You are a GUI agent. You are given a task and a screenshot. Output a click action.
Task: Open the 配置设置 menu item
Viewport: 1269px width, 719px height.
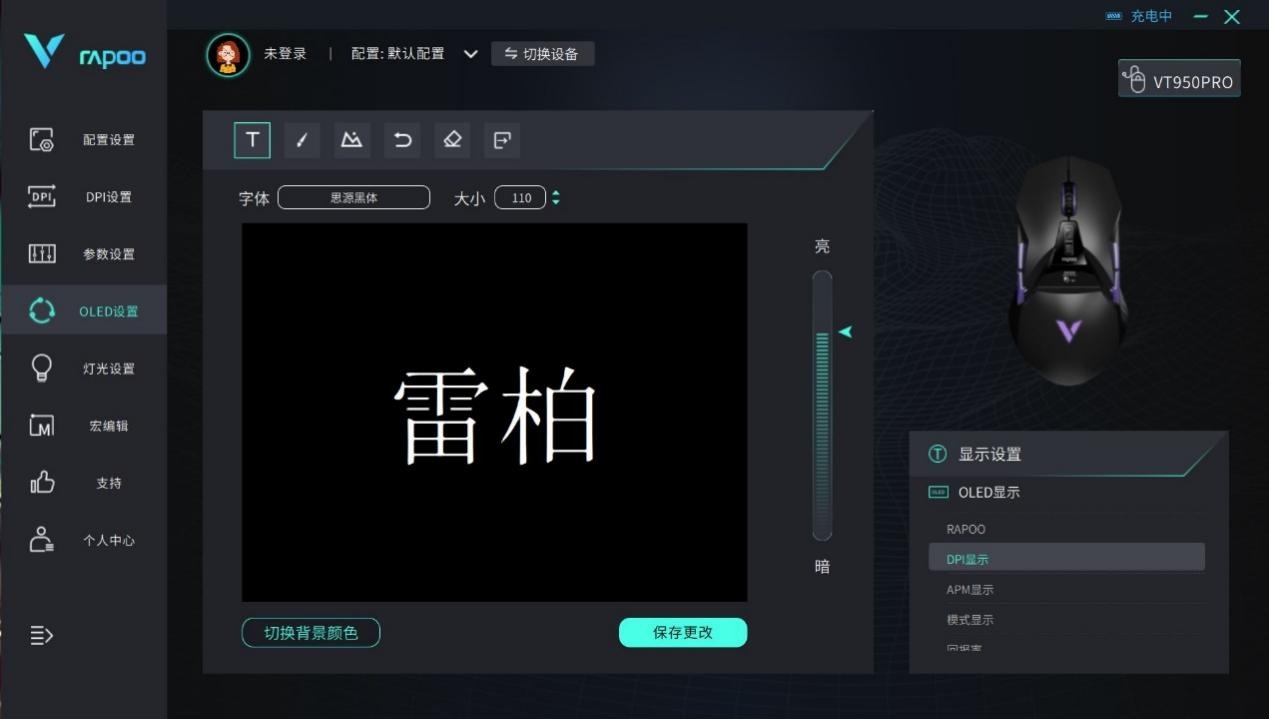(108, 140)
